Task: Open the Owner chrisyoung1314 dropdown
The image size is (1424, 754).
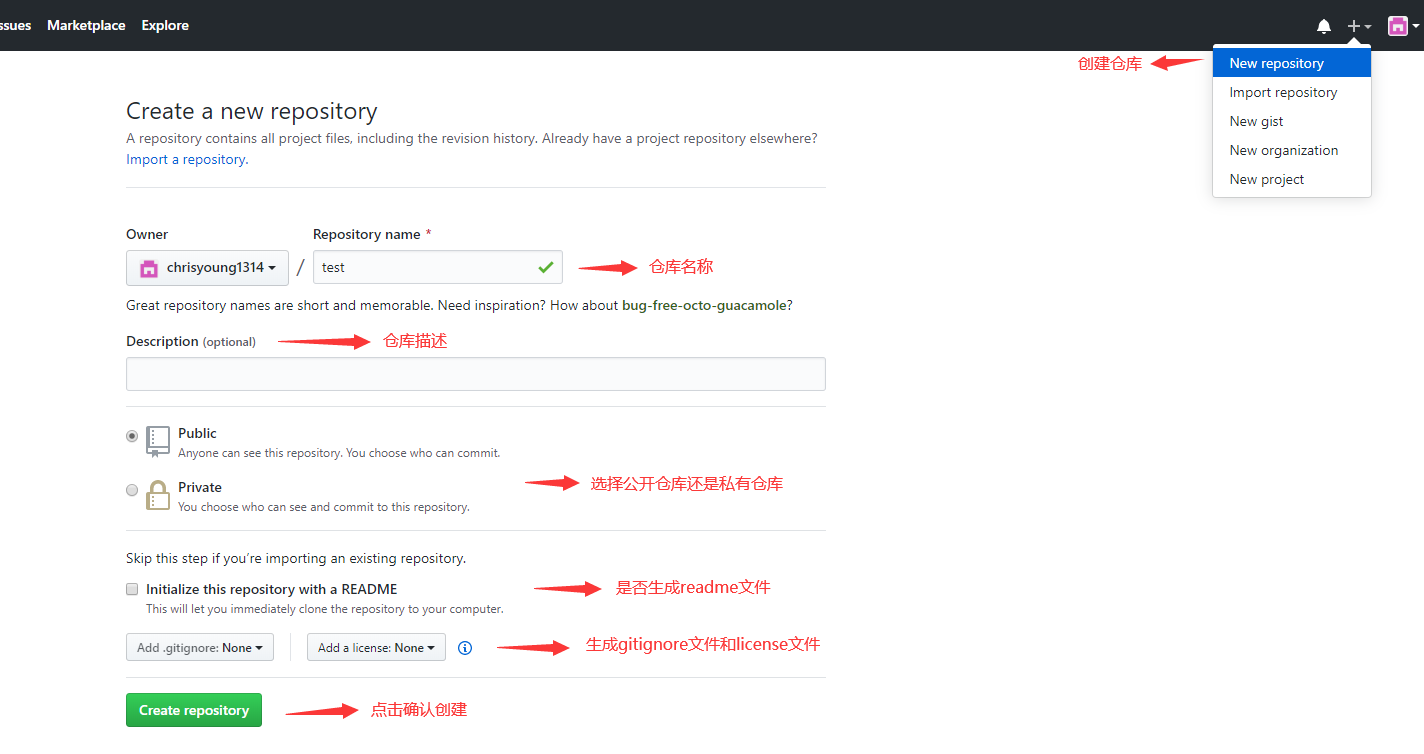Action: [x=207, y=268]
